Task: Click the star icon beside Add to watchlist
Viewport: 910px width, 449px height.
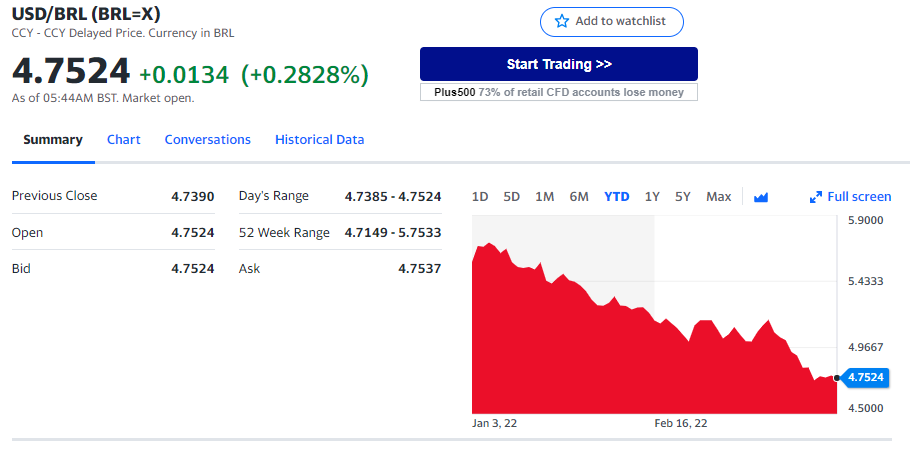Action: [562, 21]
